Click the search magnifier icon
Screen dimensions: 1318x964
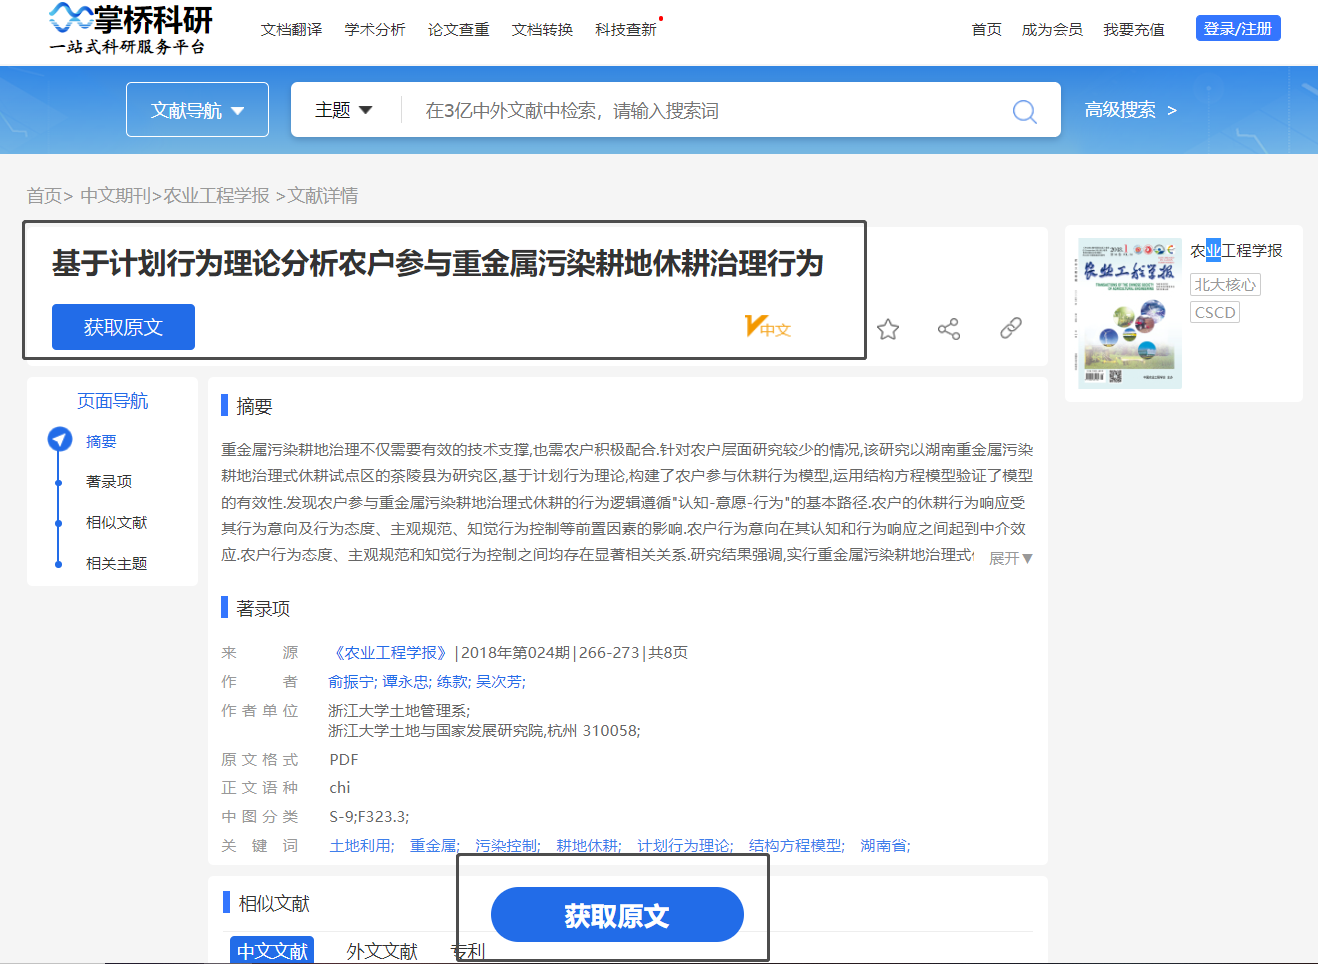(1024, 111)
